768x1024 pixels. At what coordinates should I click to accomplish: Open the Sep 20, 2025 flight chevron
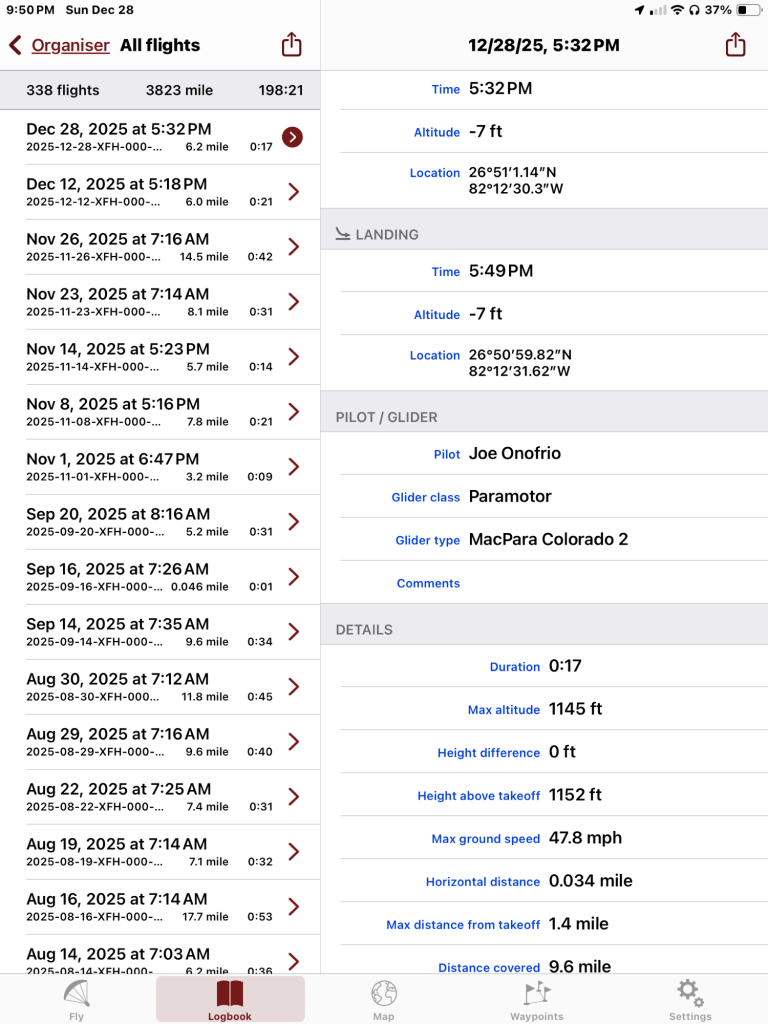click(293, 522)
